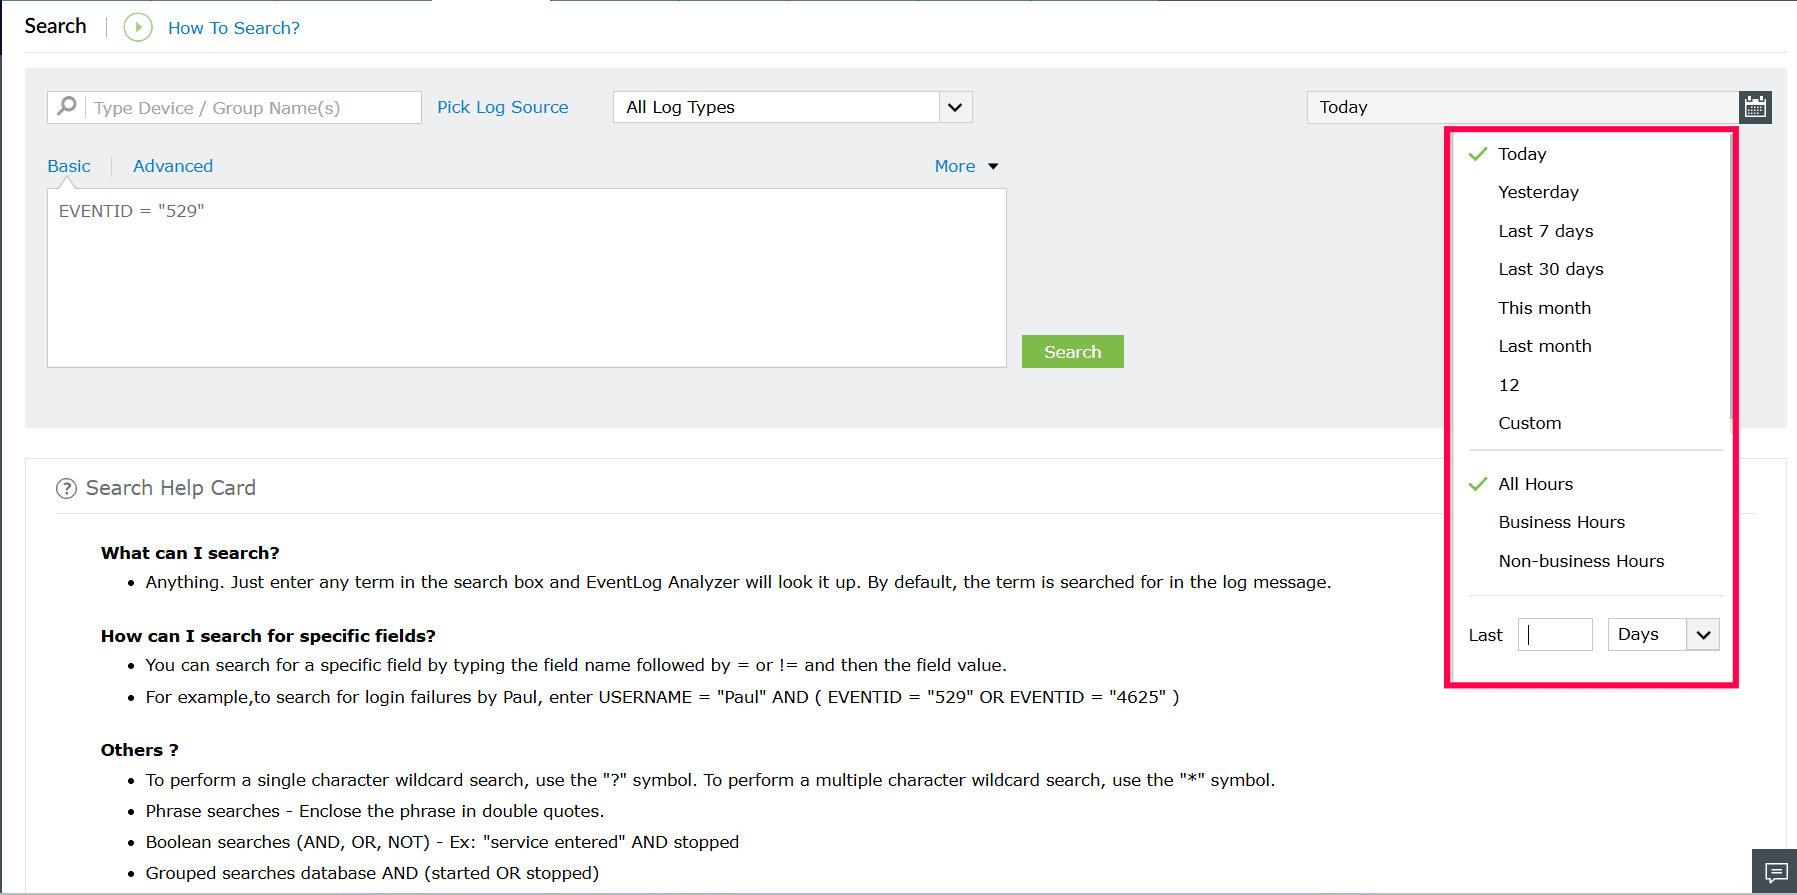Click the Search Help Card question icon
Viewport: 1797px width, 895px height.
66,488
